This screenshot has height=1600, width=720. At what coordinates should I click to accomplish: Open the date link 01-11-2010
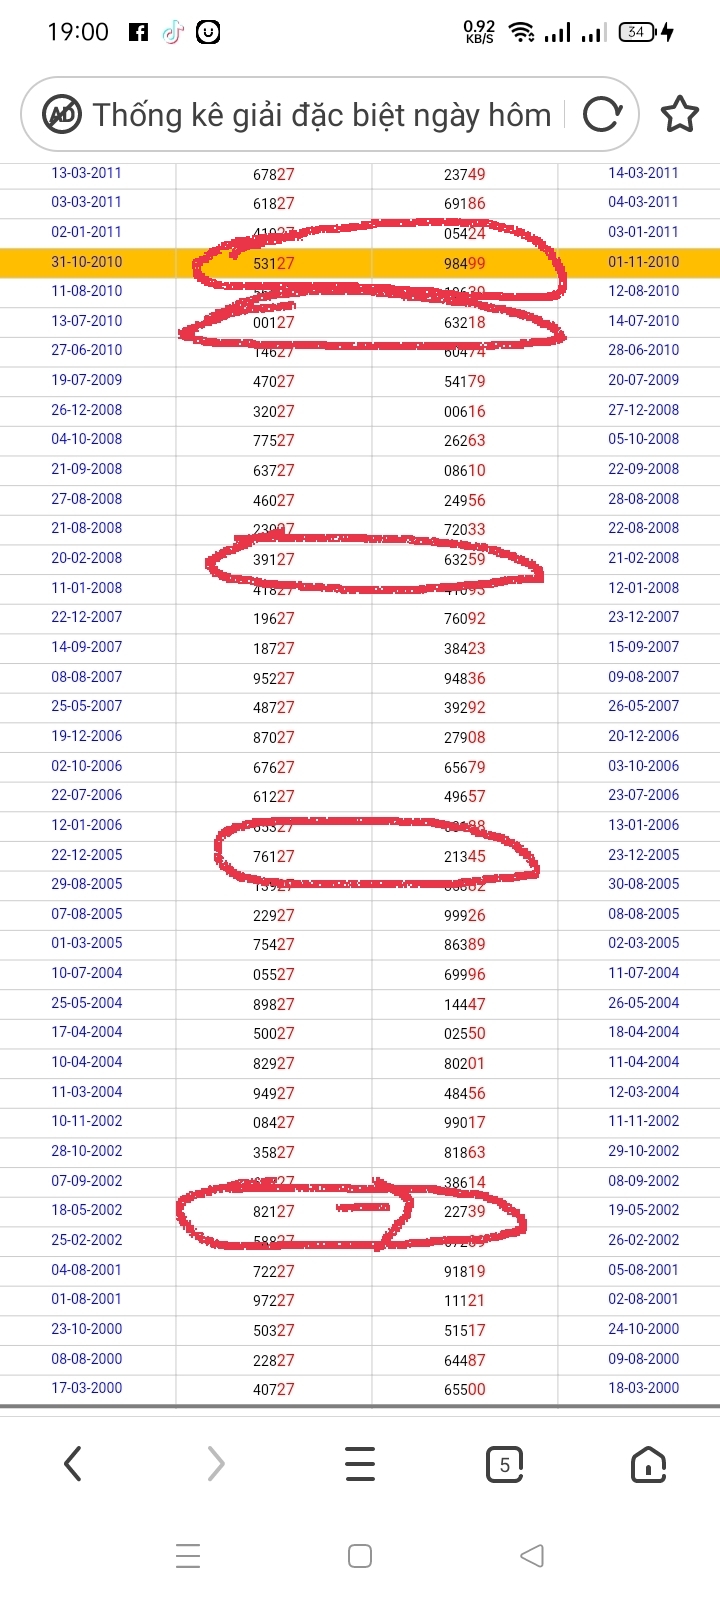(x=643, y=262)
